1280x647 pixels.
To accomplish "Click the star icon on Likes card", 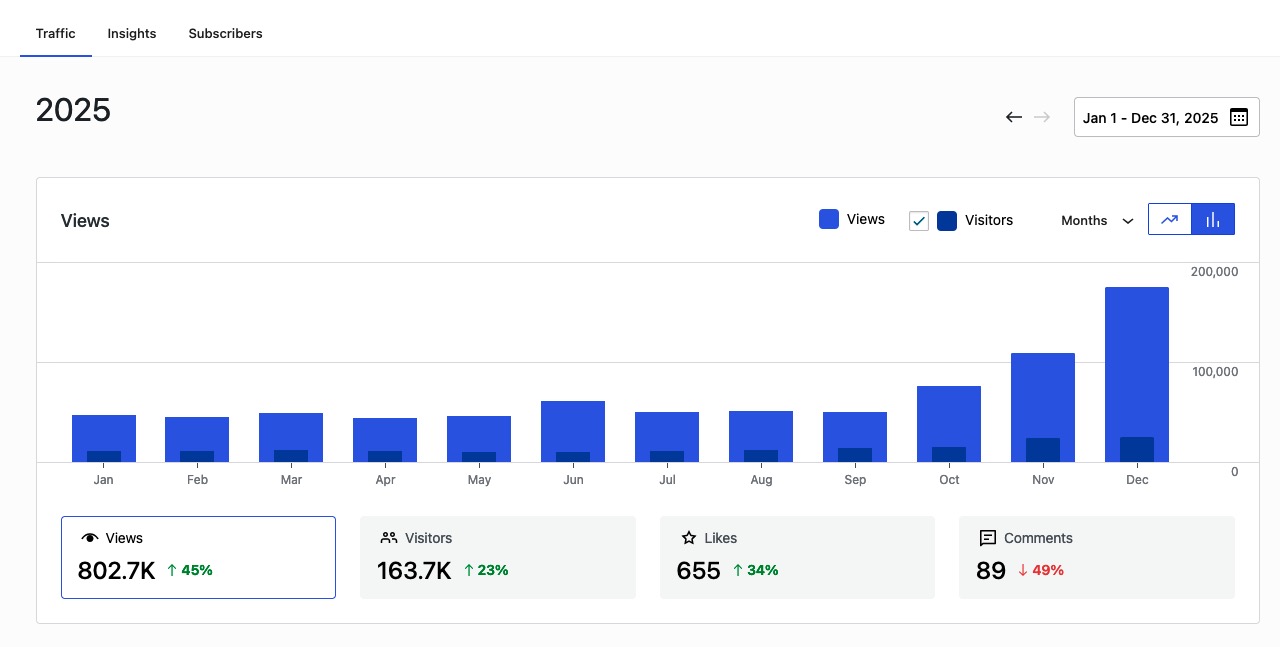I will click(x=689, y=538).
